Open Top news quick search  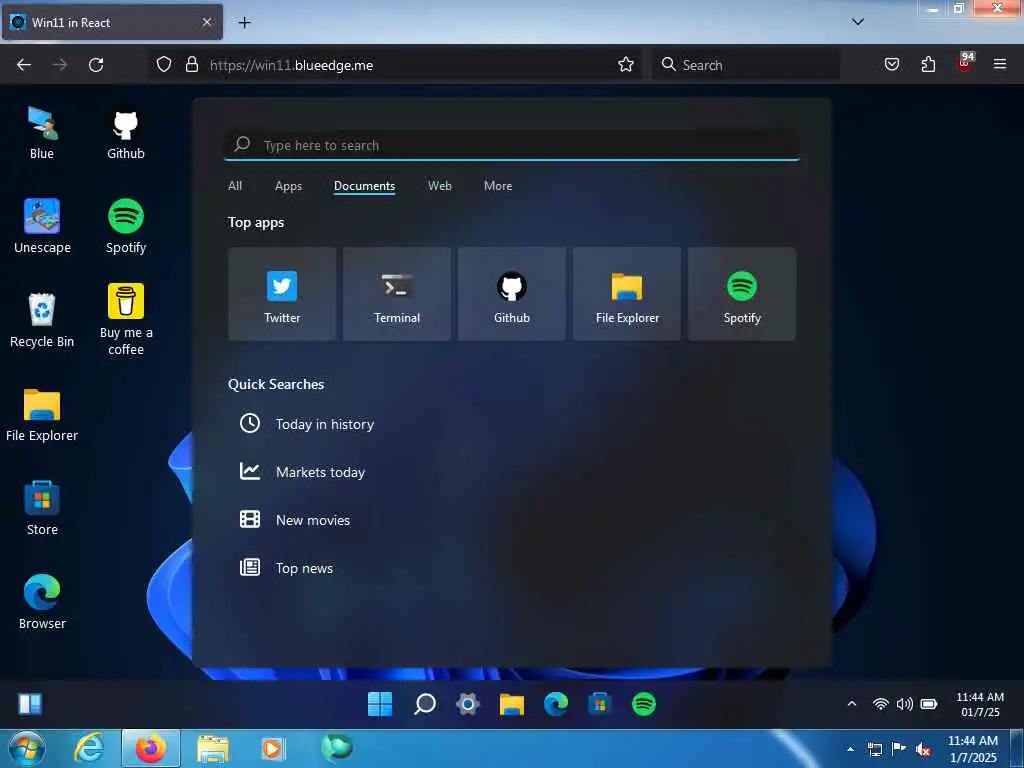click(x=287, y=568)
